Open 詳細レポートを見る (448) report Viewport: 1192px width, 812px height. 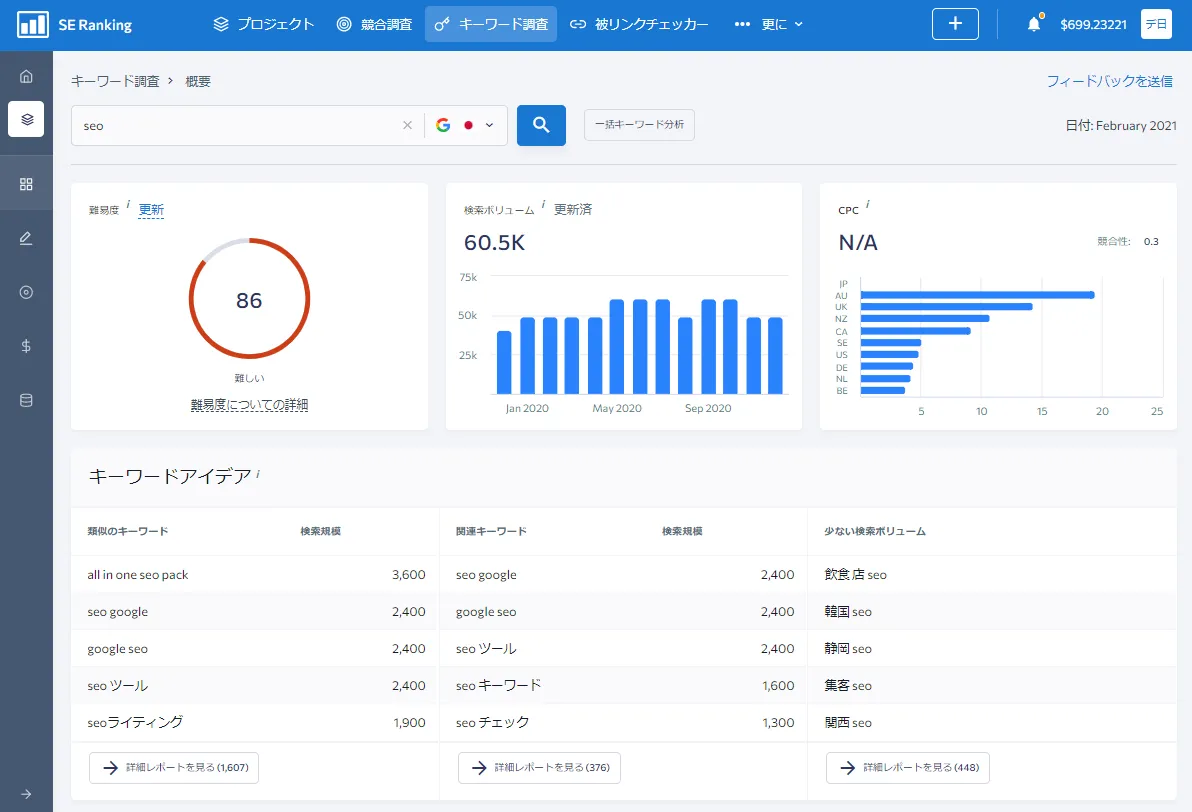point(908,768)
